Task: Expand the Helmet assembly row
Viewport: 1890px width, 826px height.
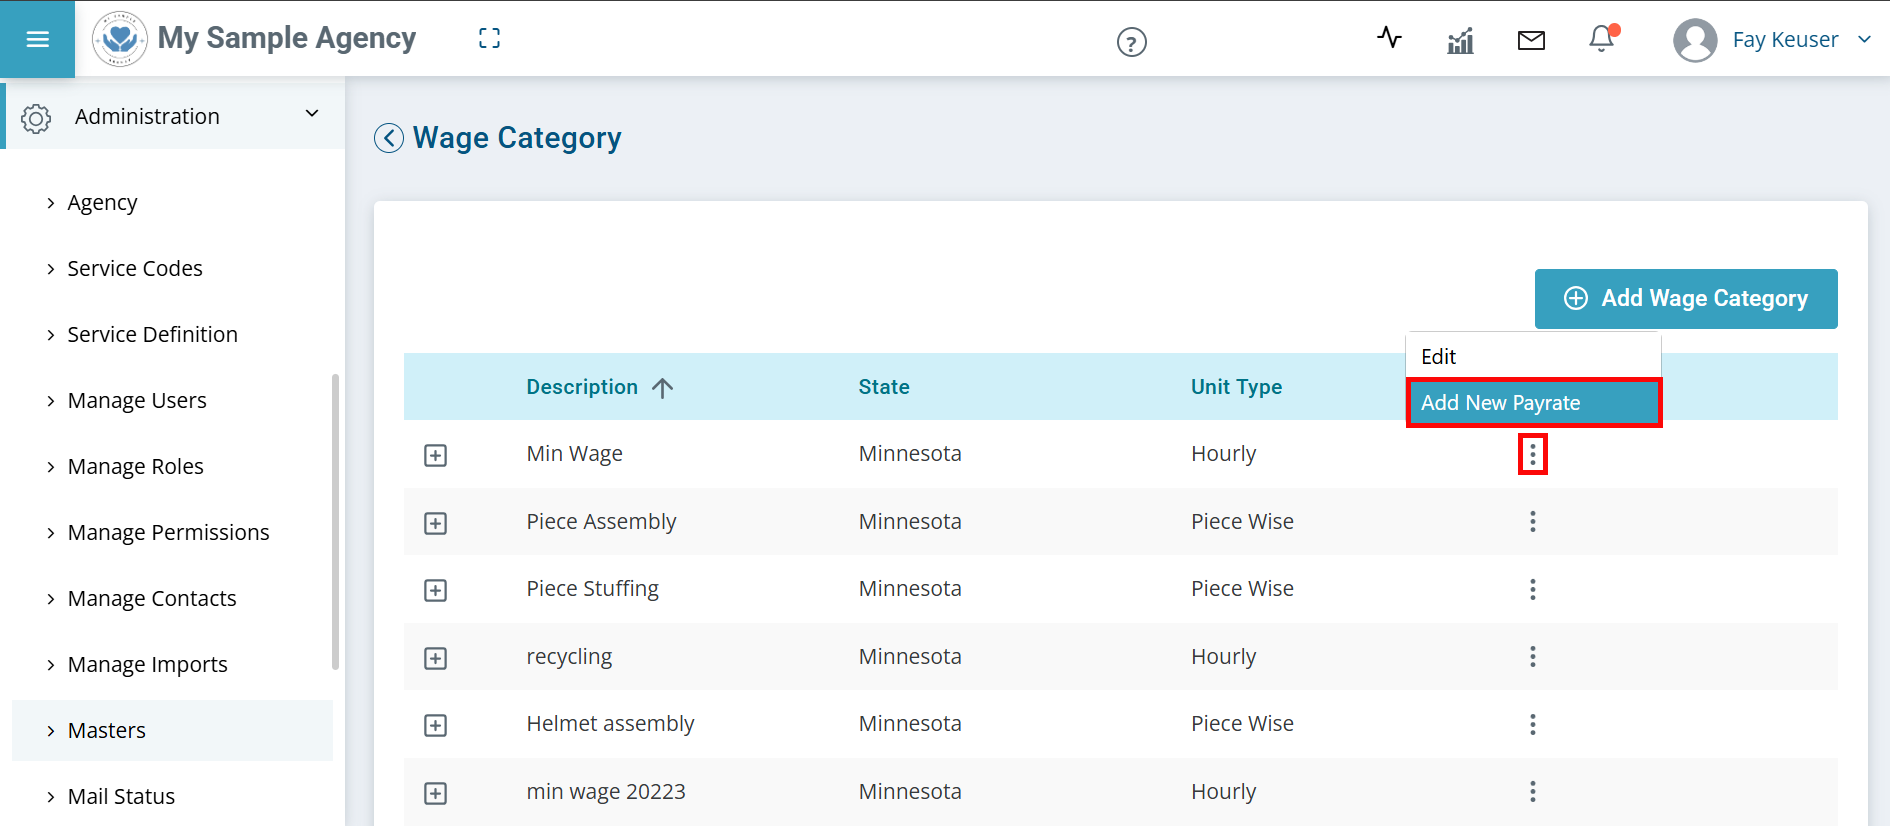Action: click(435, 725)
